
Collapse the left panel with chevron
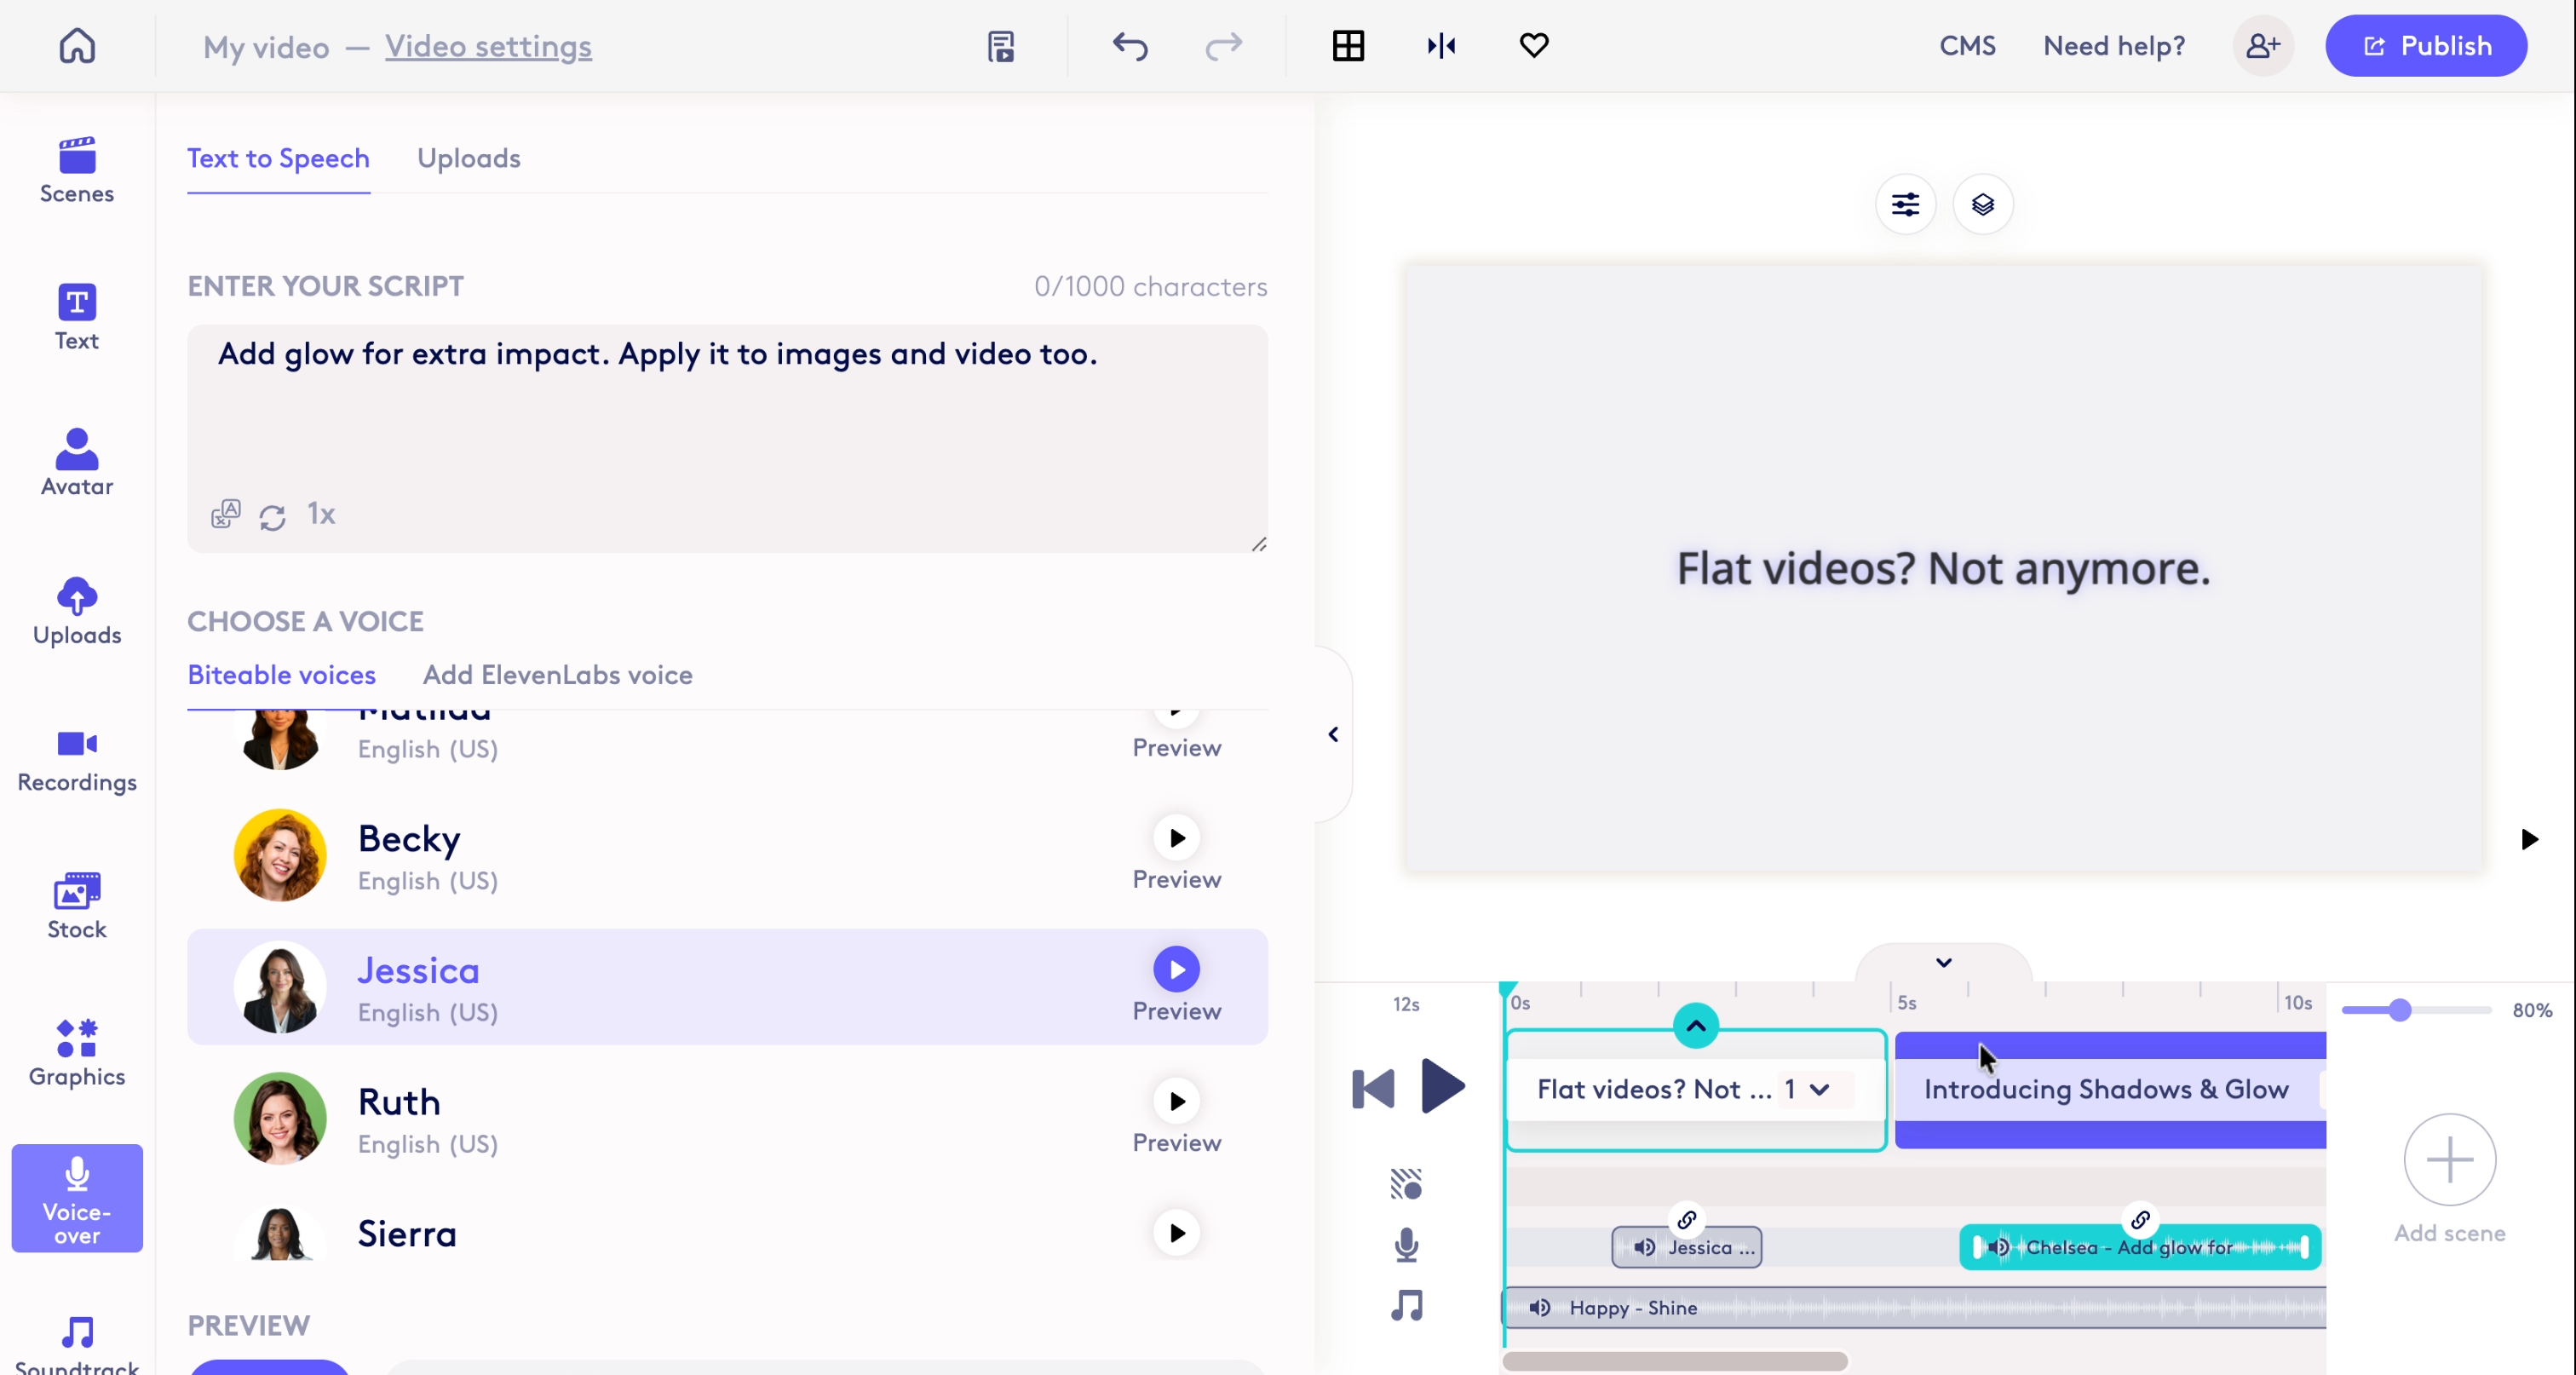[1333, 735]
